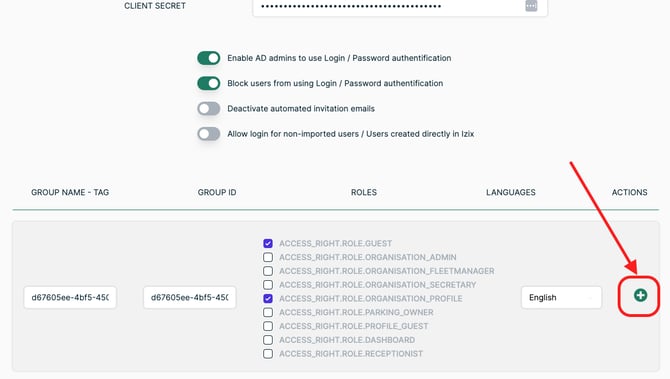Open the English language dropdown

point(561,297)
